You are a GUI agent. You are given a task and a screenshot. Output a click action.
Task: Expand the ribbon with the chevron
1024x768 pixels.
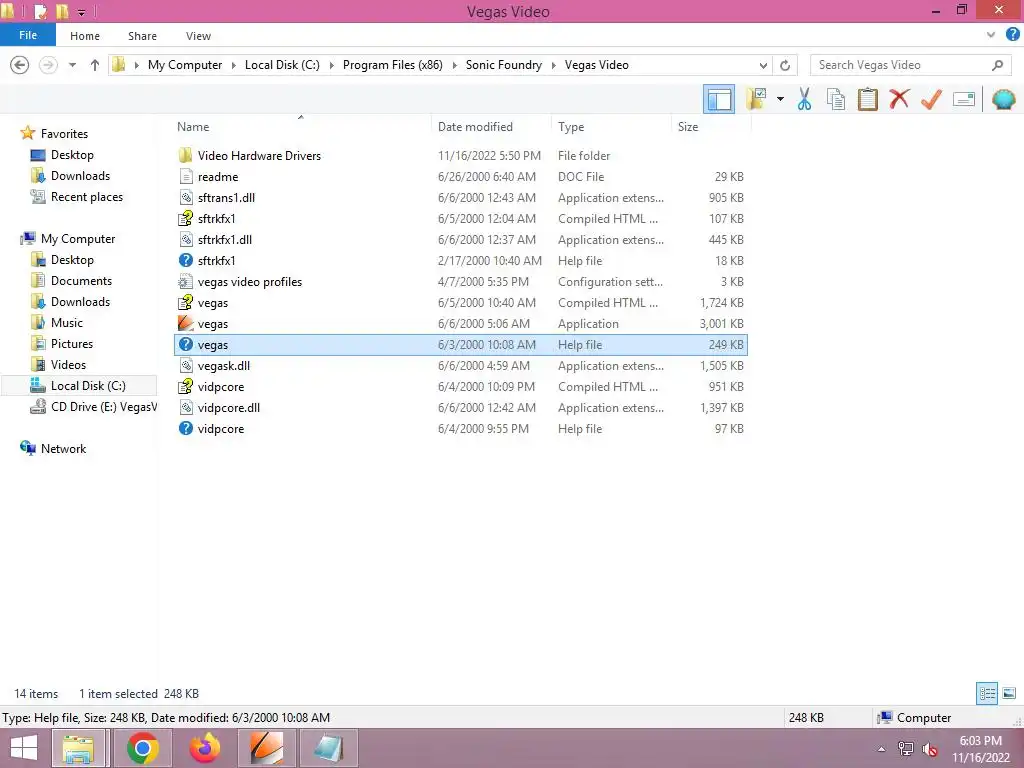tap(991, 35)
